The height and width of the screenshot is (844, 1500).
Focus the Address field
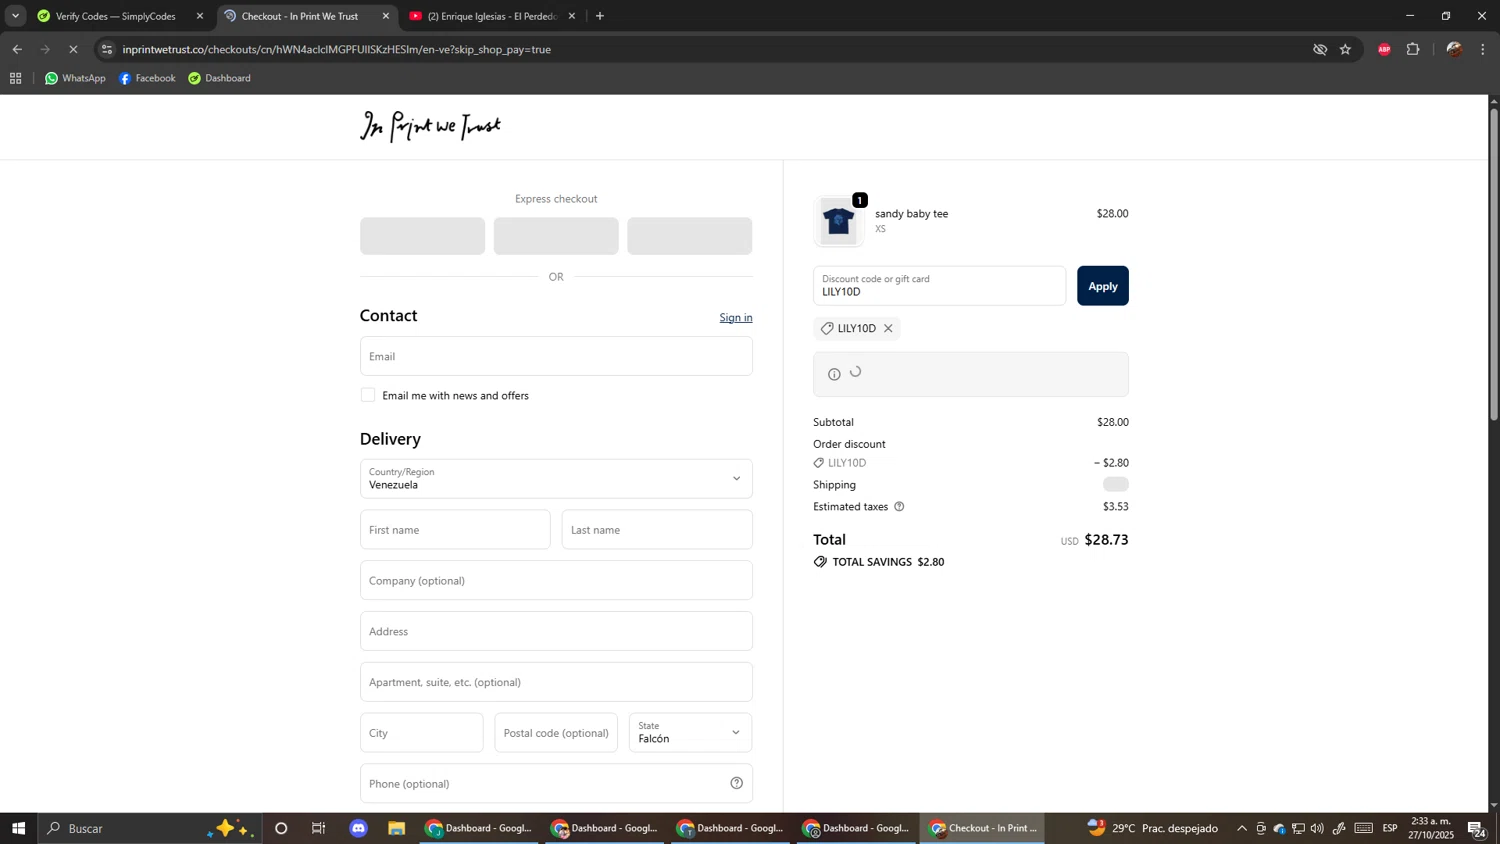pyautogui.click(x=556, y=631)
